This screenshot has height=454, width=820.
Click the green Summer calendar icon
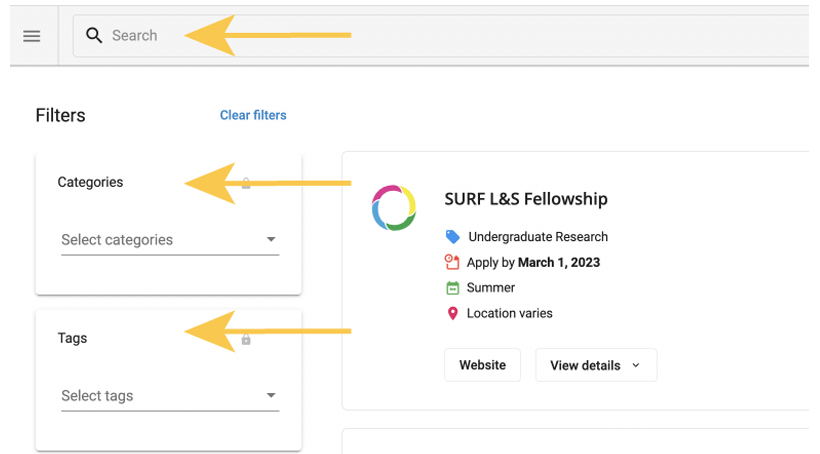[453, 288]
